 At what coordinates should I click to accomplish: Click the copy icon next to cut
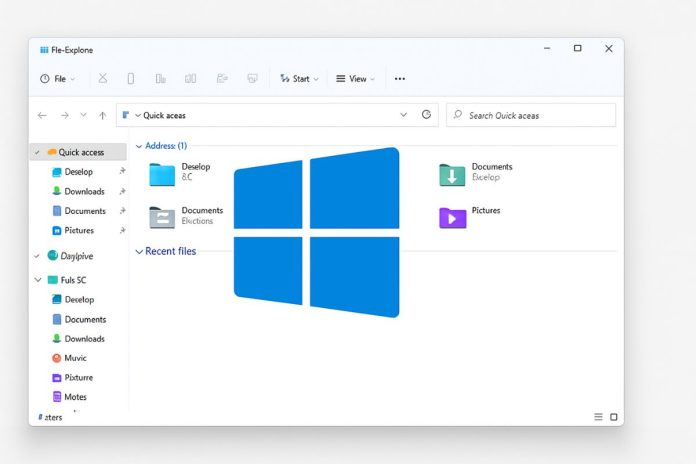[x=130, y=79]
